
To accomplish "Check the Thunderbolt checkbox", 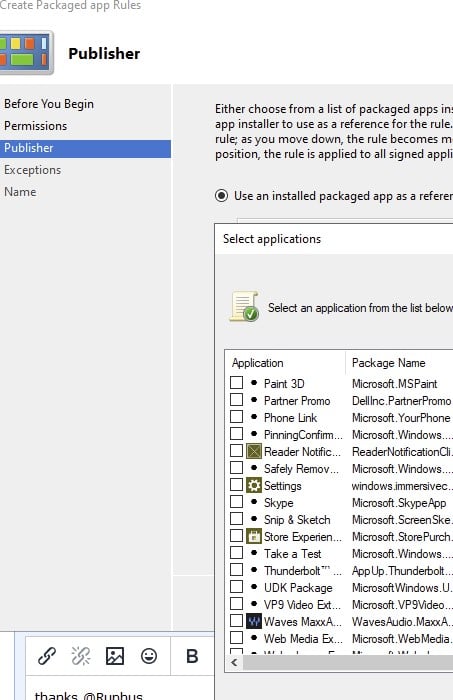I will 237,570.
